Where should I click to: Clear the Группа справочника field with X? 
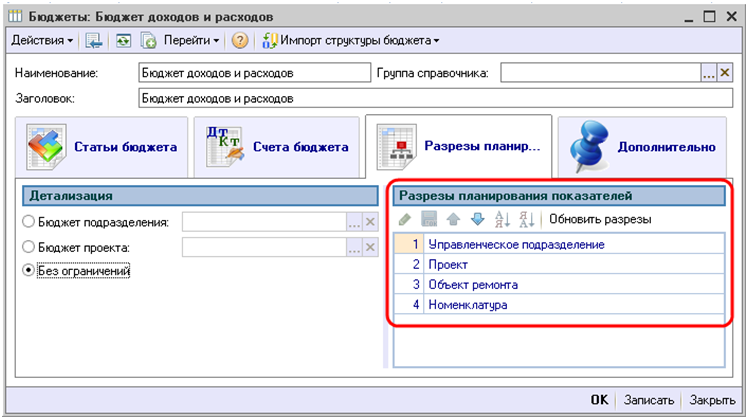tap(725, 73)
